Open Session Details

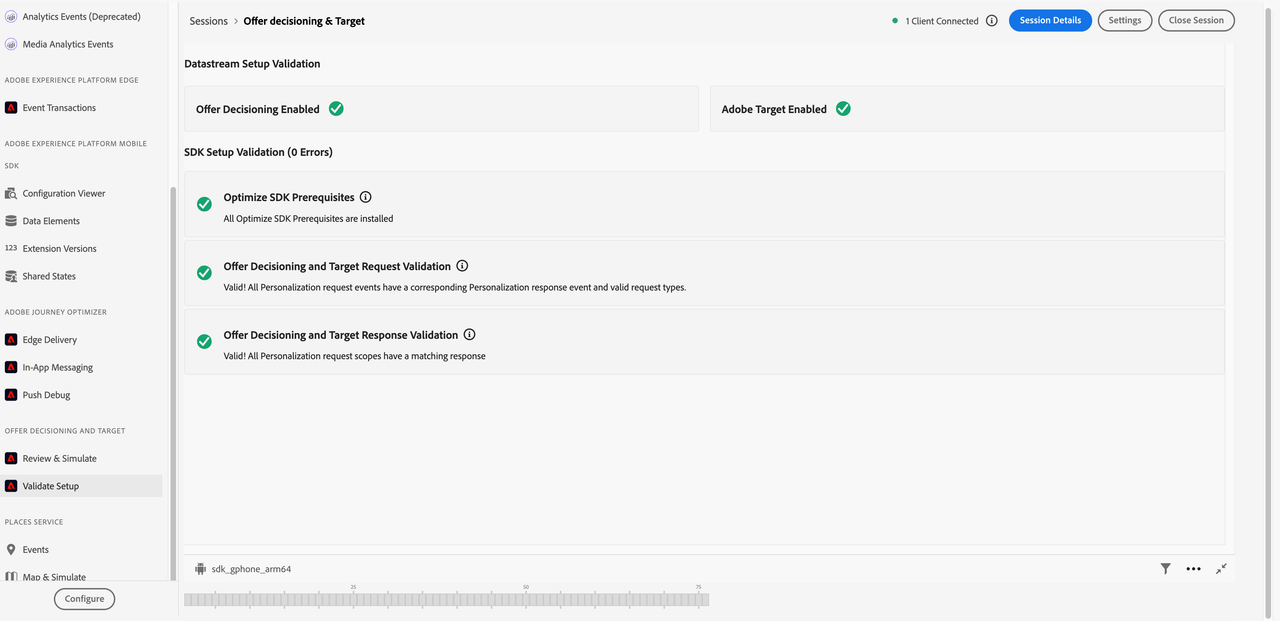1050,19
